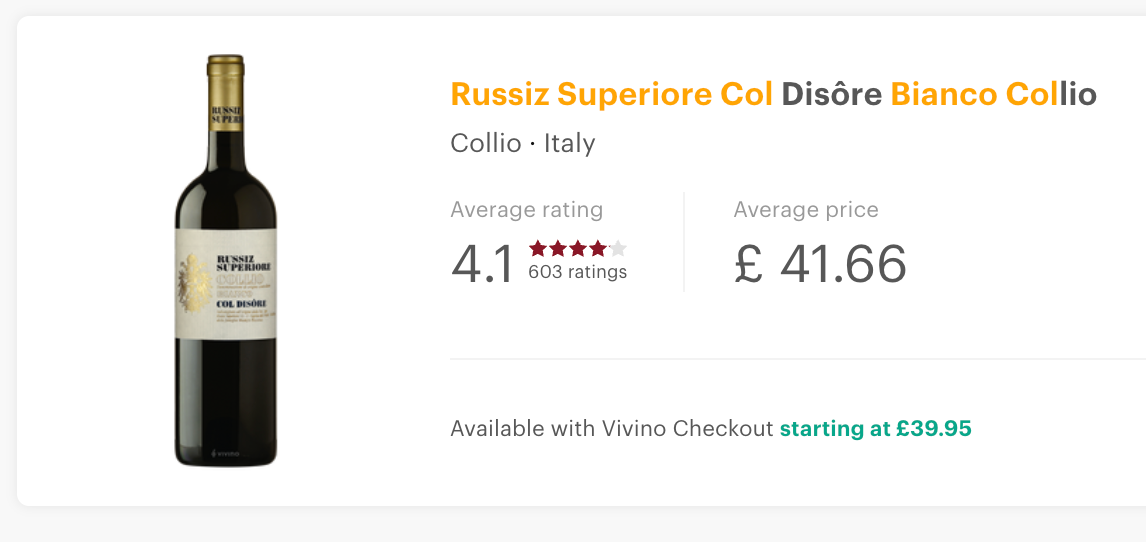1146x542 pixels.
Task: Click the £ 41.66 average price
Action: (820, 264)
